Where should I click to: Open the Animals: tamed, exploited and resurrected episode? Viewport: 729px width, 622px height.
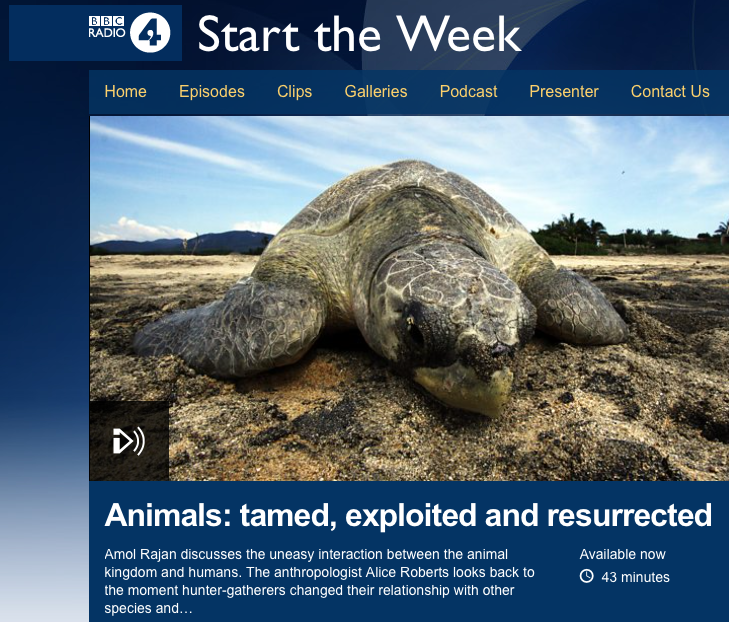coord(408,515)
